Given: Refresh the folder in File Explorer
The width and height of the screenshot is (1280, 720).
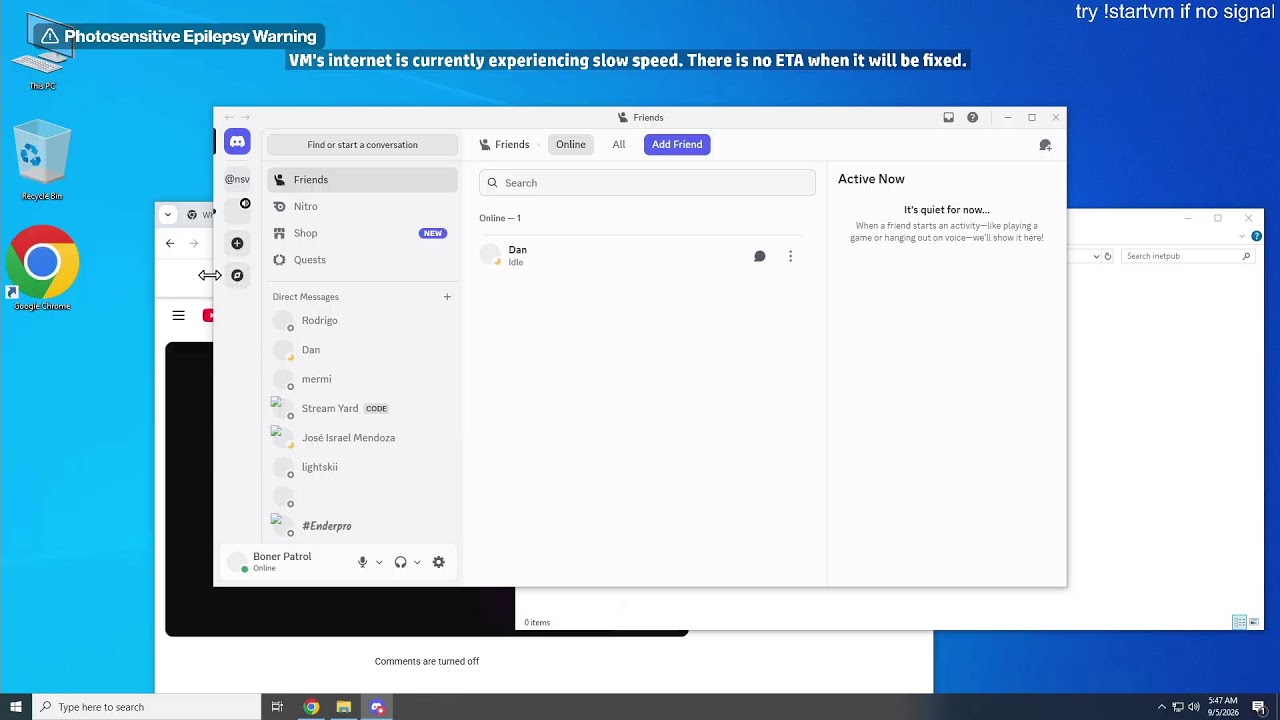Looking at the screenshot, I should click(1108, 256).
